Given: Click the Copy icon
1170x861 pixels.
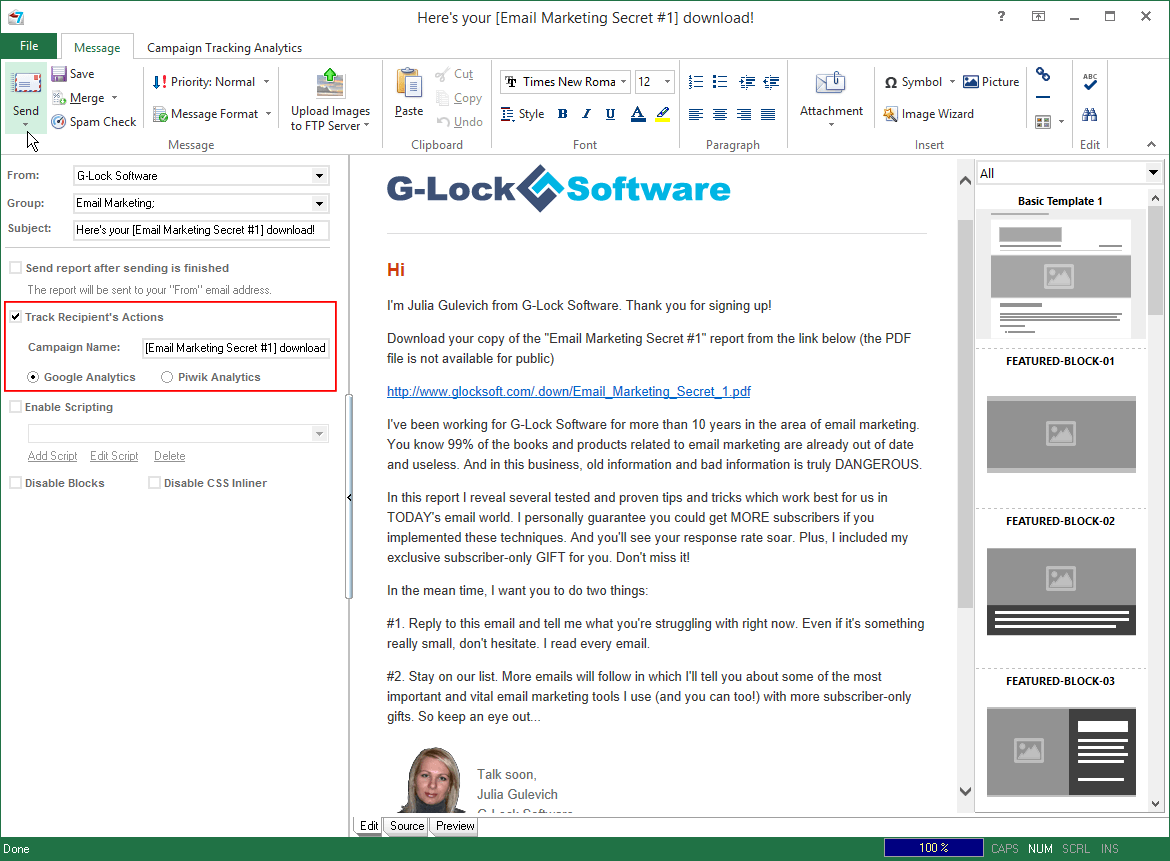Looking at the screenshot, I should pos(442,98).
